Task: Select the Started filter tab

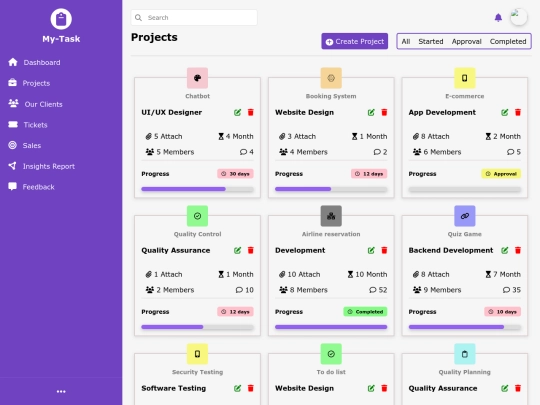Action: 430,41
